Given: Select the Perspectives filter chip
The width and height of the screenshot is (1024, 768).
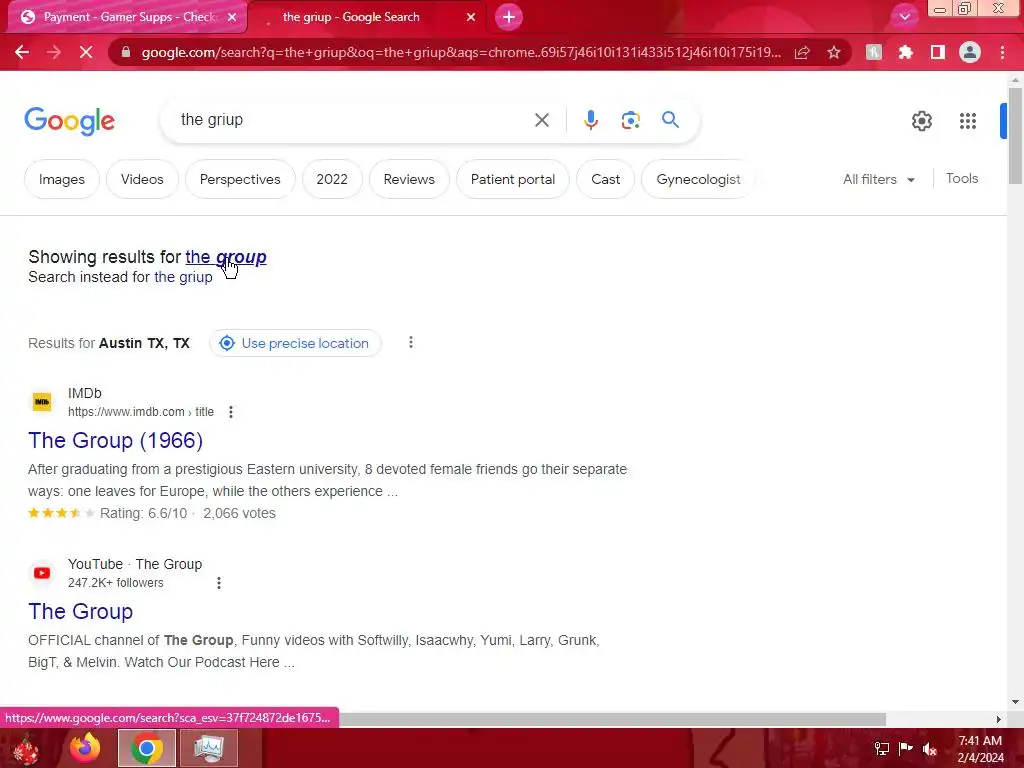Looking at the screenshot, I should (x=240, y=179).
